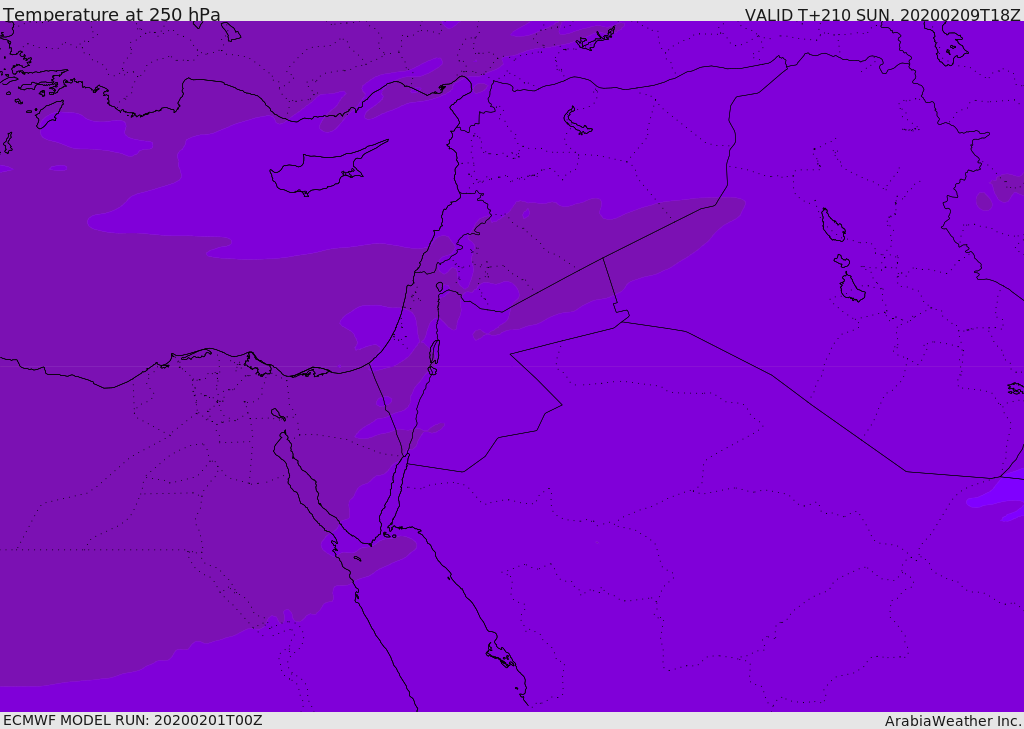1024x729 pixels.
Task: Select the 'ArabiaWeather Inc.' credit text
Action: click(953, 721)
